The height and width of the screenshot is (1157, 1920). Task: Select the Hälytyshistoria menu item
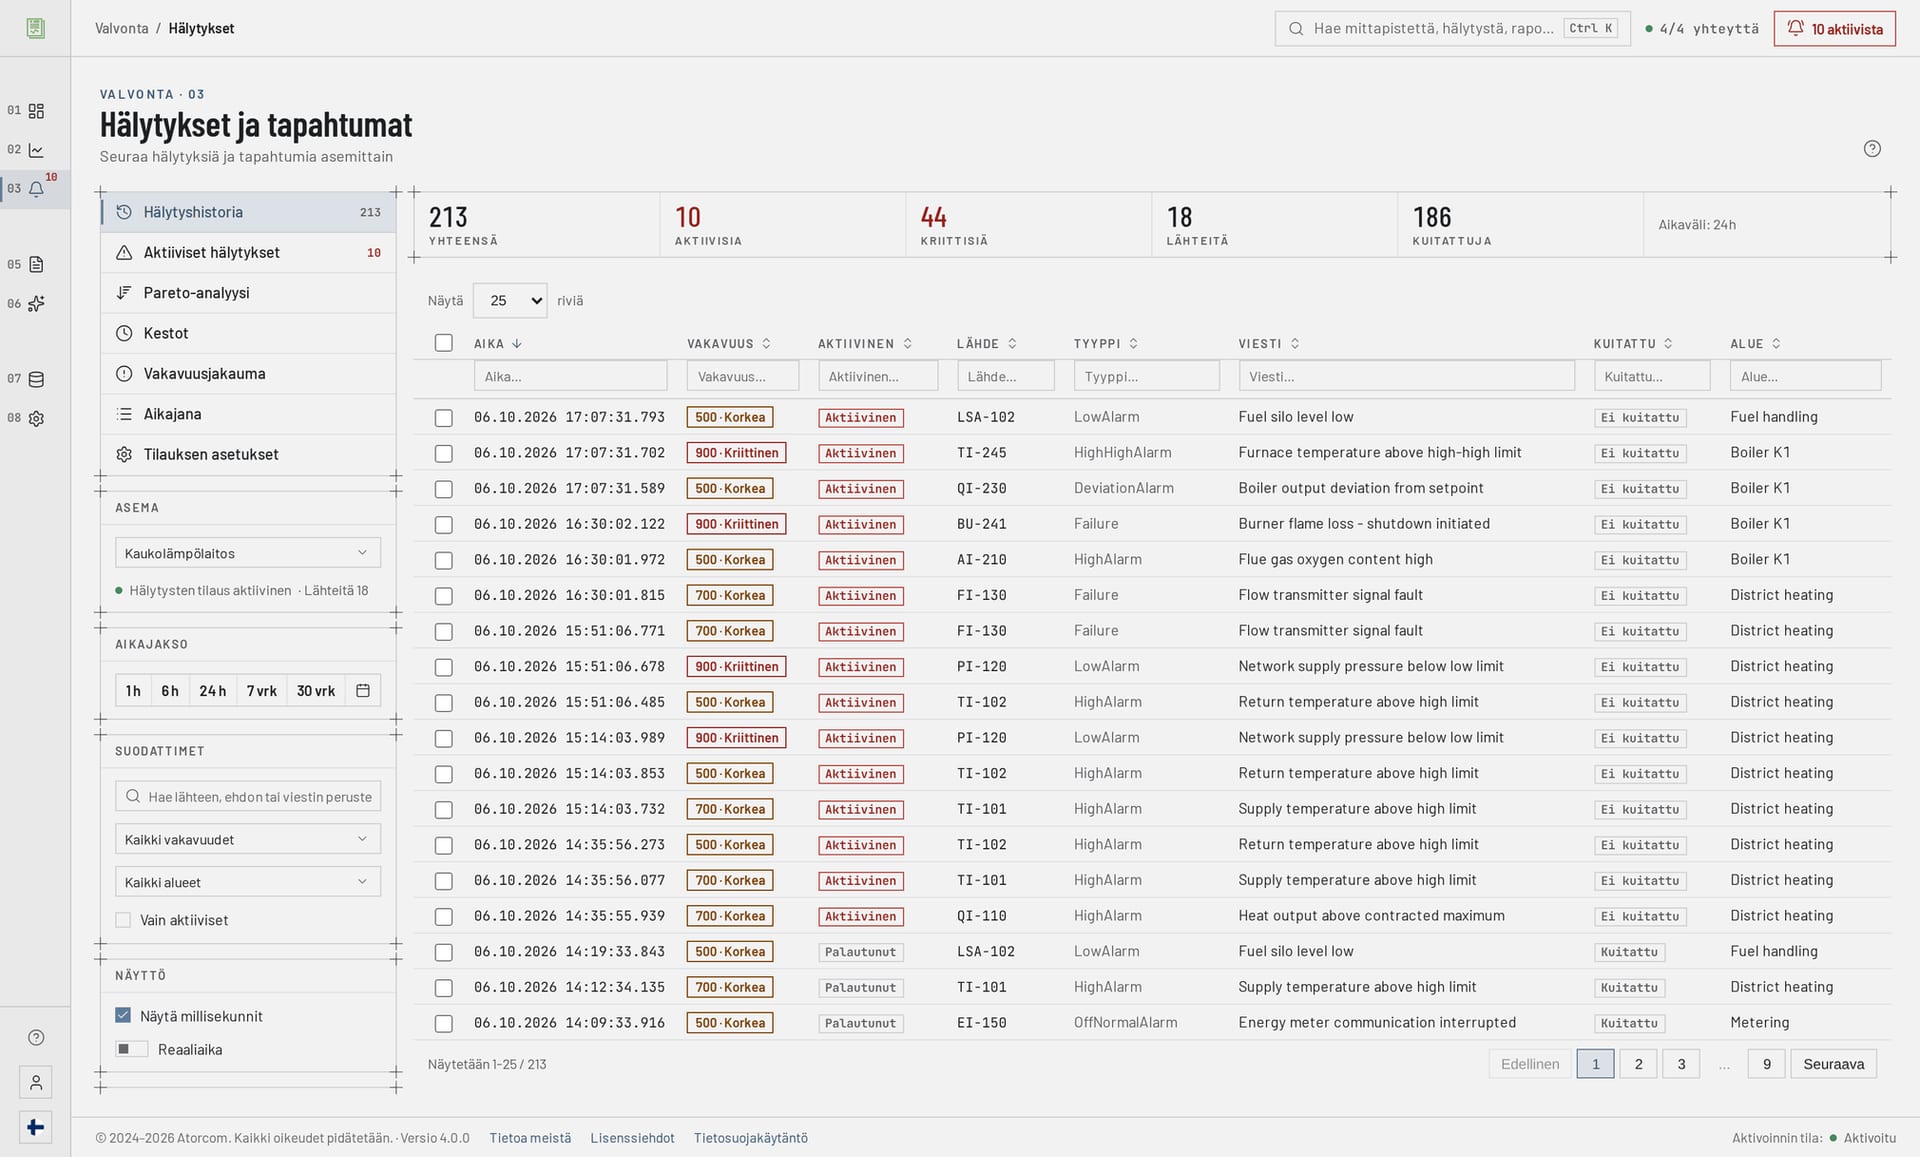248,212
